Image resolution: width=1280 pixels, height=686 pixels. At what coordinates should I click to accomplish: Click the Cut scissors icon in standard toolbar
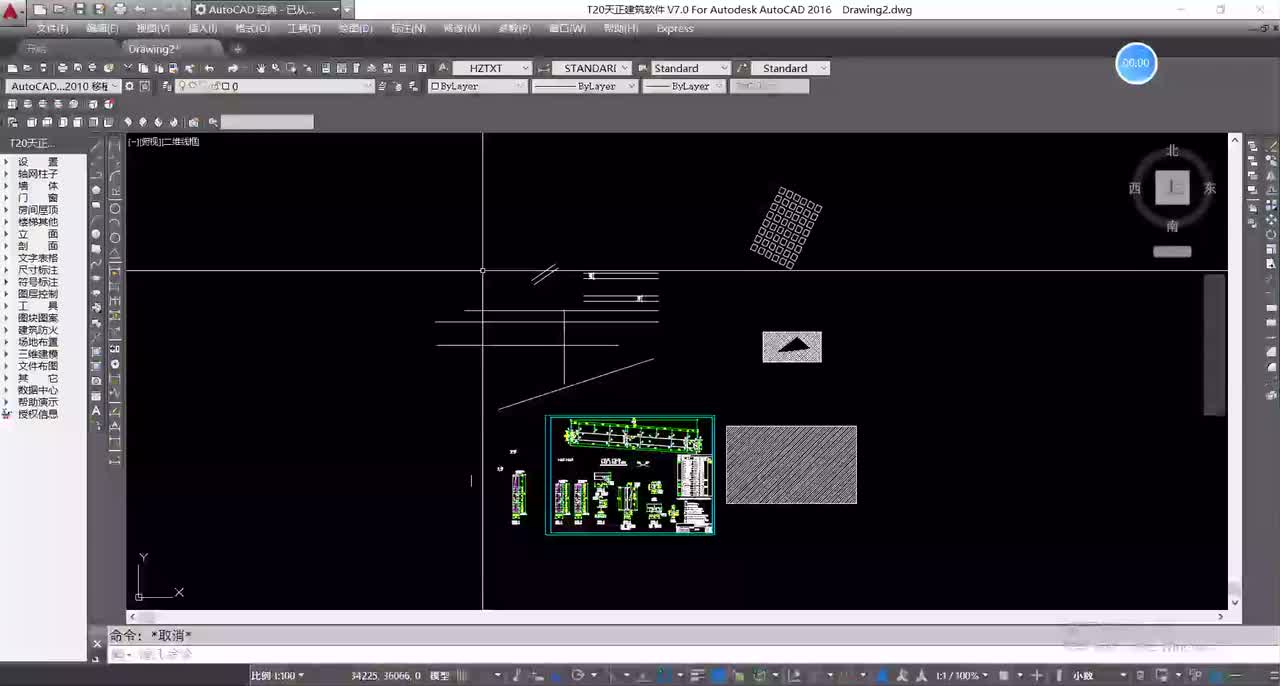(130, 68)
